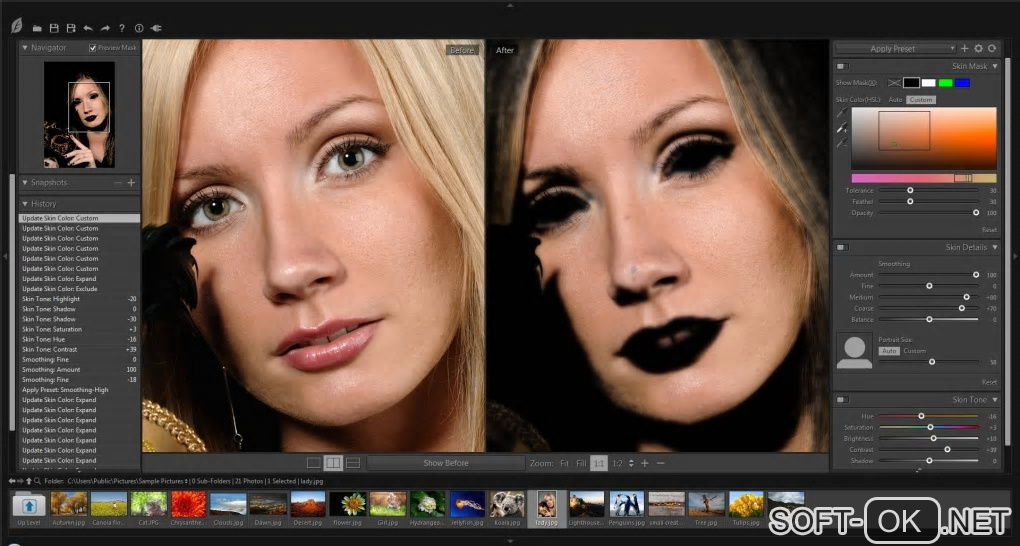Open help with the question mark icon
Screen dimensions: 1020x546
[122, 29]
